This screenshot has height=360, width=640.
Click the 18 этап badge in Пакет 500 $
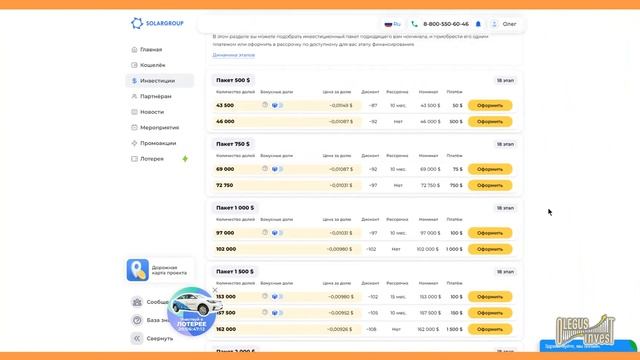pyautogui.click(x=505, y=80)
